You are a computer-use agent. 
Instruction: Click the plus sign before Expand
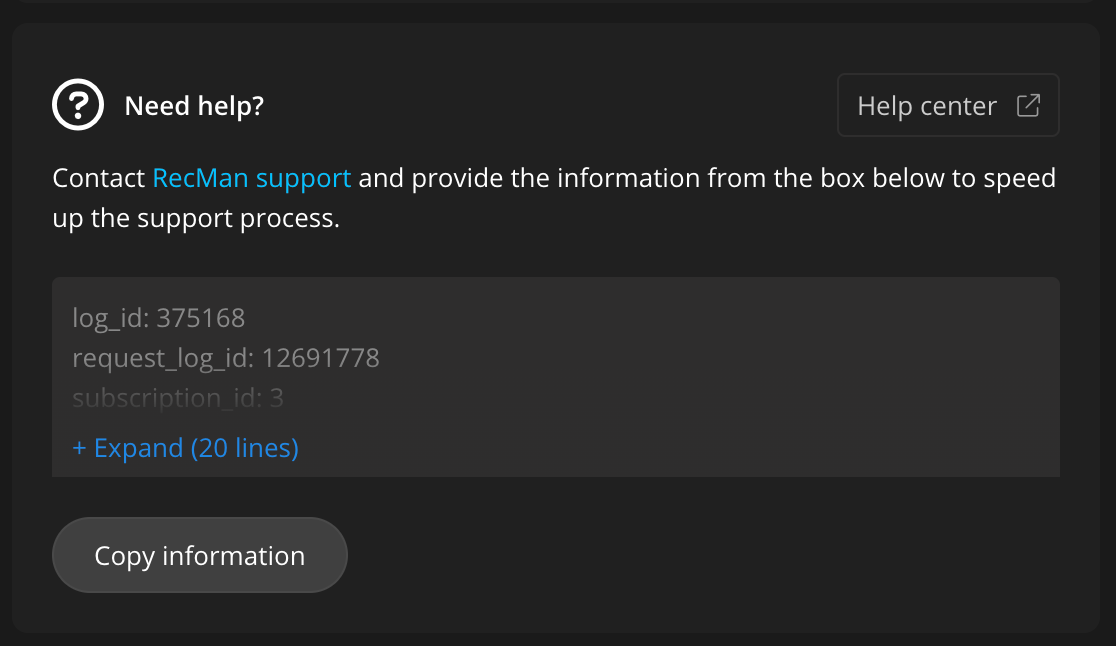pyautogui.click(x=80, y=448)
